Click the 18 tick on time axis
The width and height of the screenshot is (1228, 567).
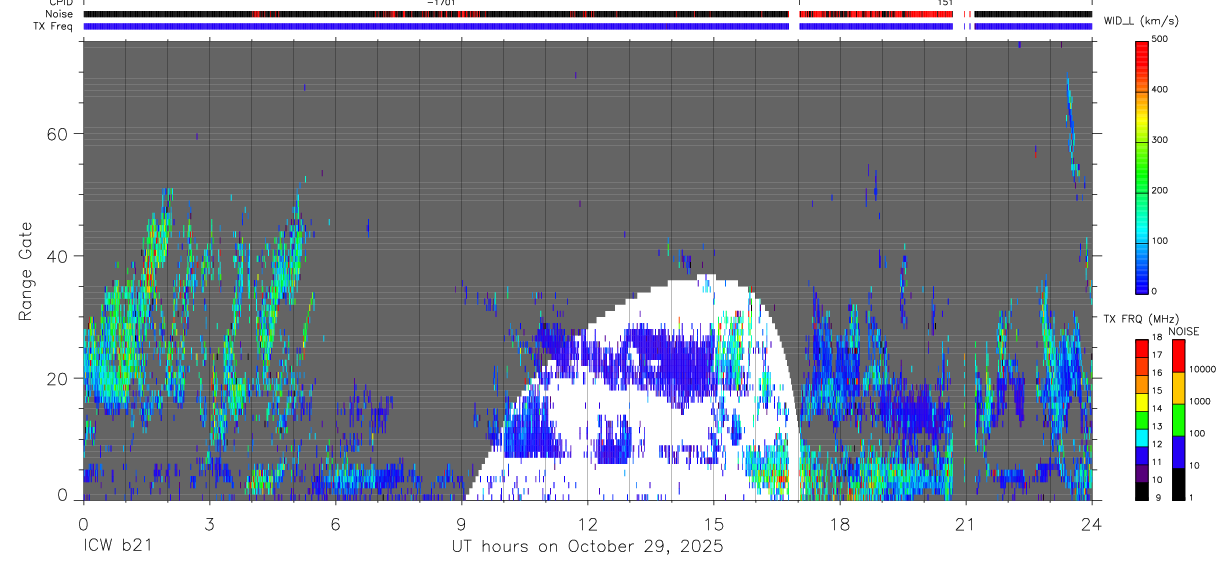point(839,523)
